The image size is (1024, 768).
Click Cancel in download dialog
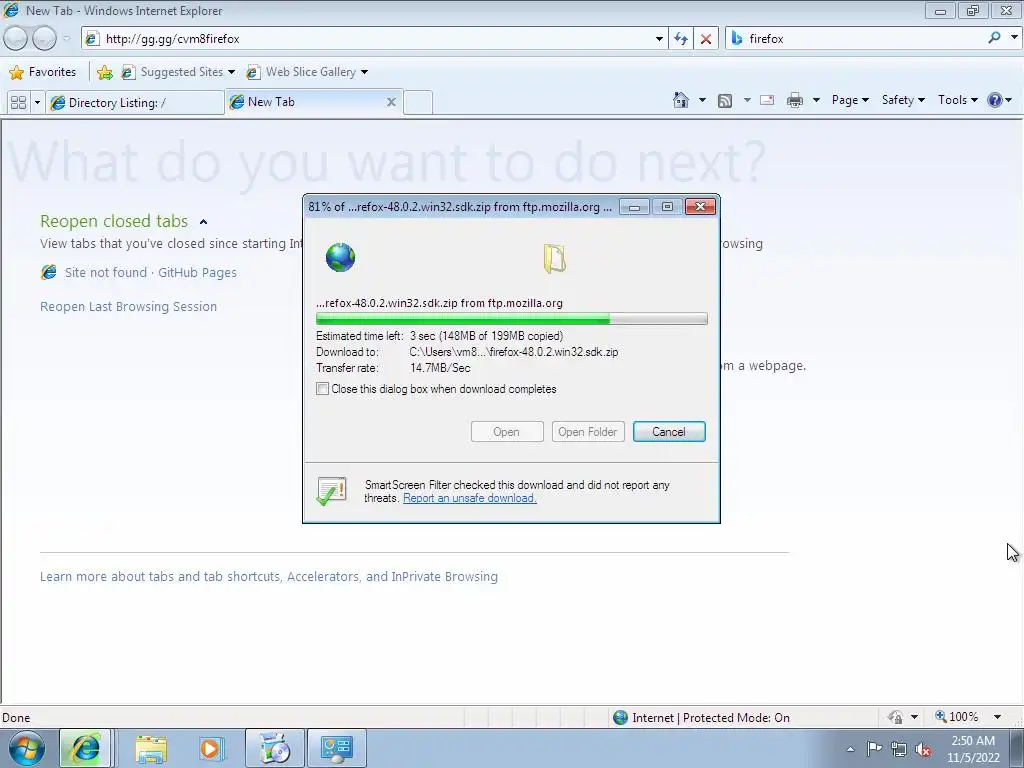tap(669, 432)
